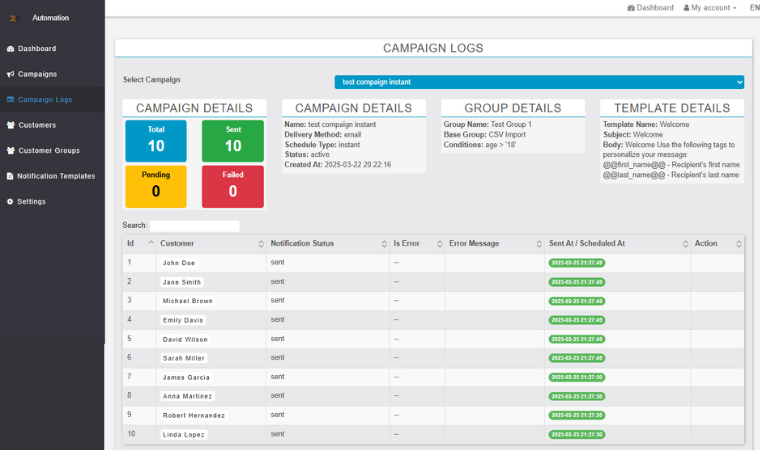760x450 pixels.
Task: Click customer Robert Hernandez
Action: click(194, 416)
